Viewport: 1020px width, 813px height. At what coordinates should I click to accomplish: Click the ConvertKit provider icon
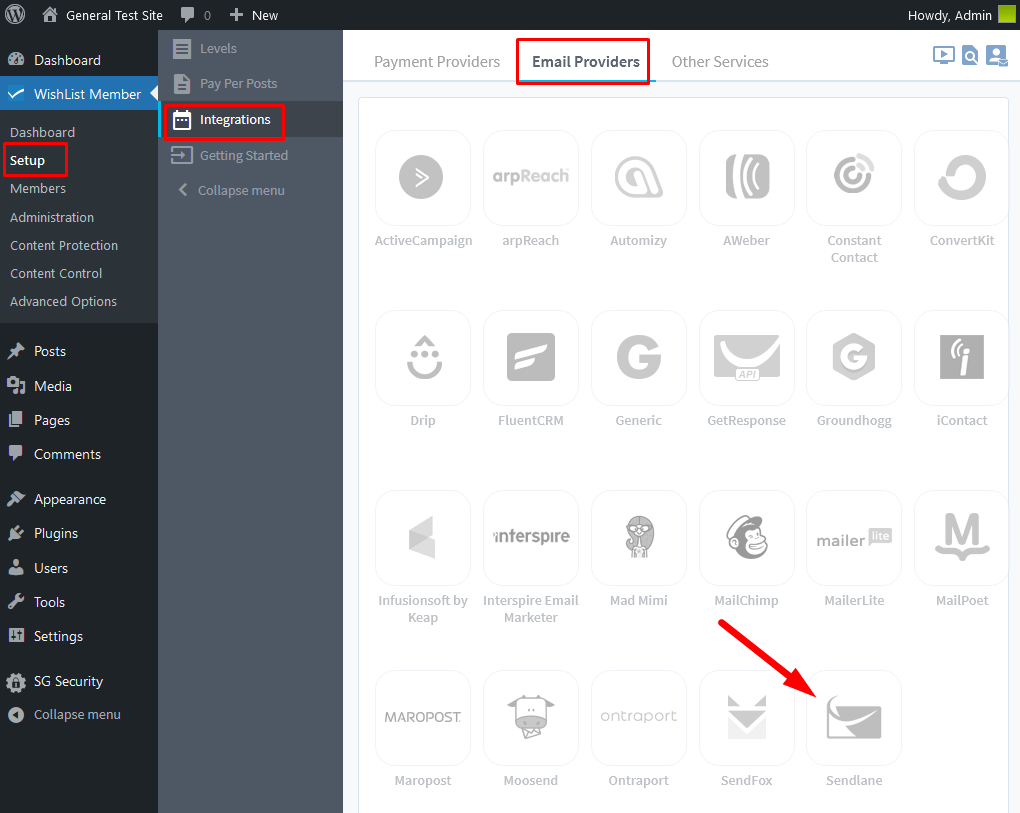[x=961, y=178]
